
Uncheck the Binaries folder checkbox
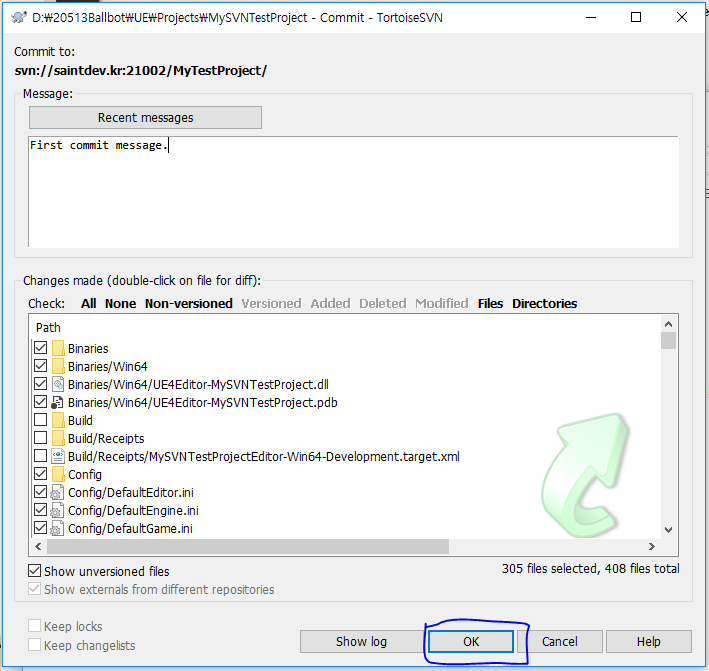(40, 348)
